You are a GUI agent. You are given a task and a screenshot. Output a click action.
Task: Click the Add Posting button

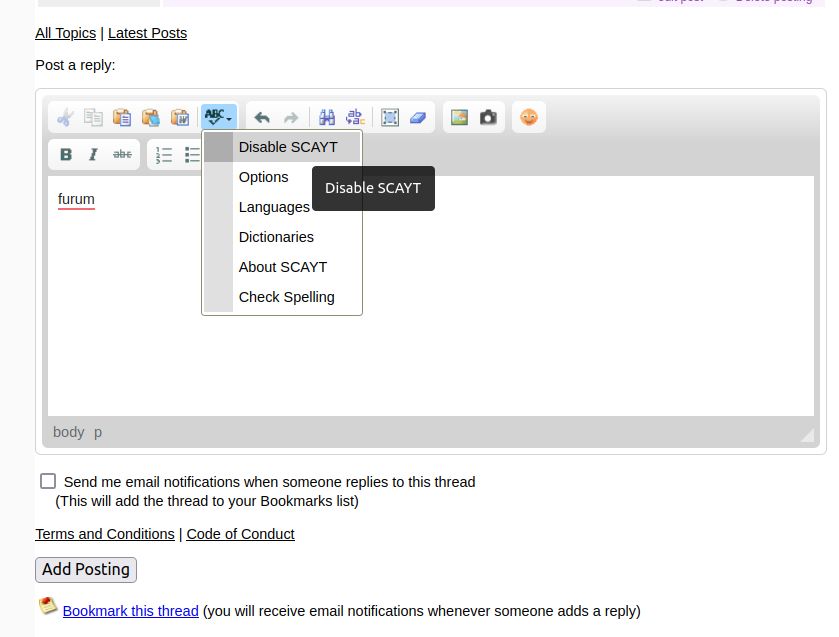[x=86, y=570]
